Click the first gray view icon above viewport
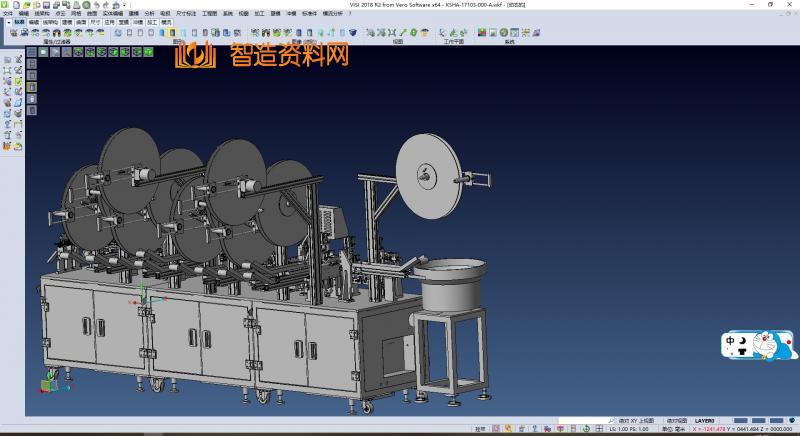This screenshot has width=800, height=436. click(x=33, y=52)
